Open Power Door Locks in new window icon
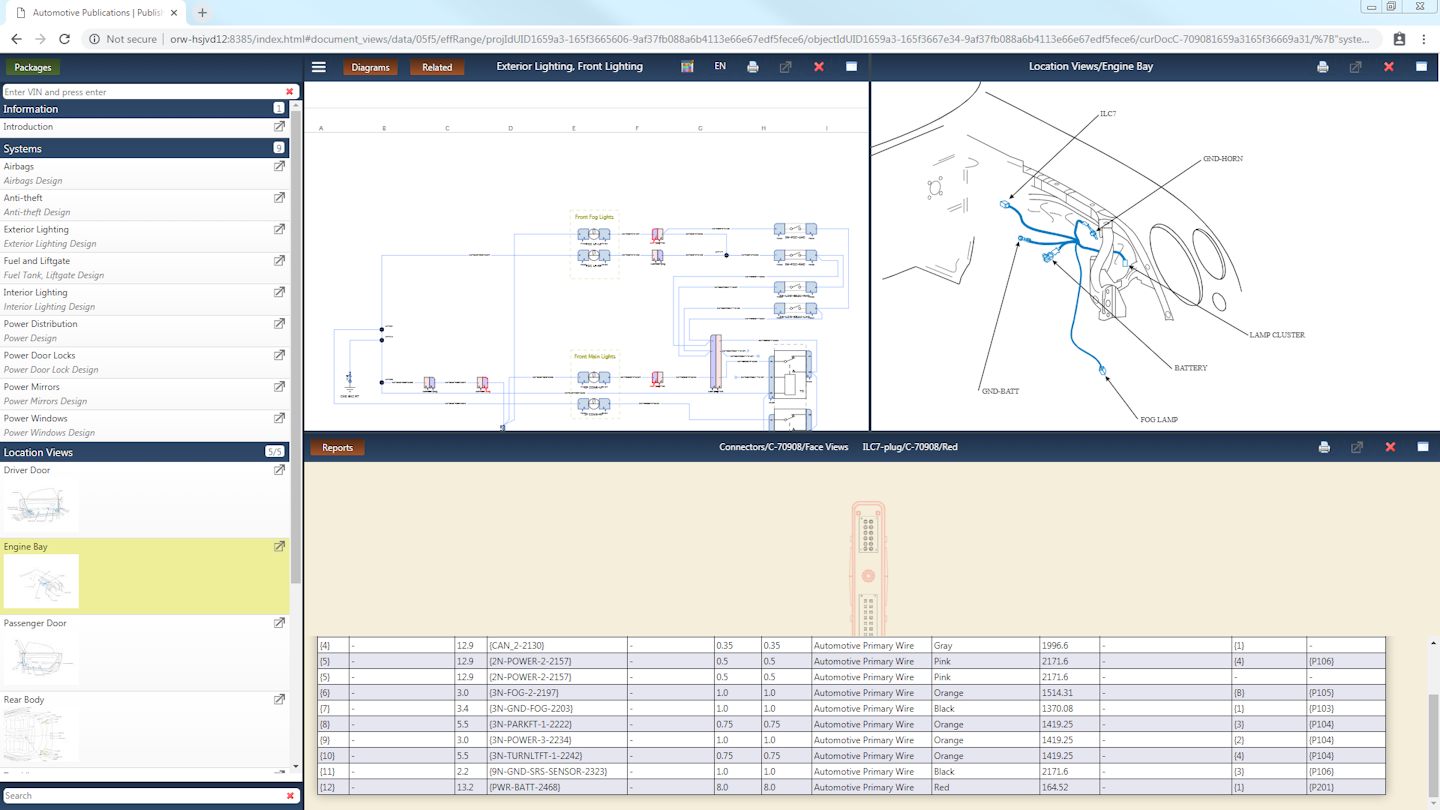1440x810 pixels. pyautogui.click(x=279, y=355)
